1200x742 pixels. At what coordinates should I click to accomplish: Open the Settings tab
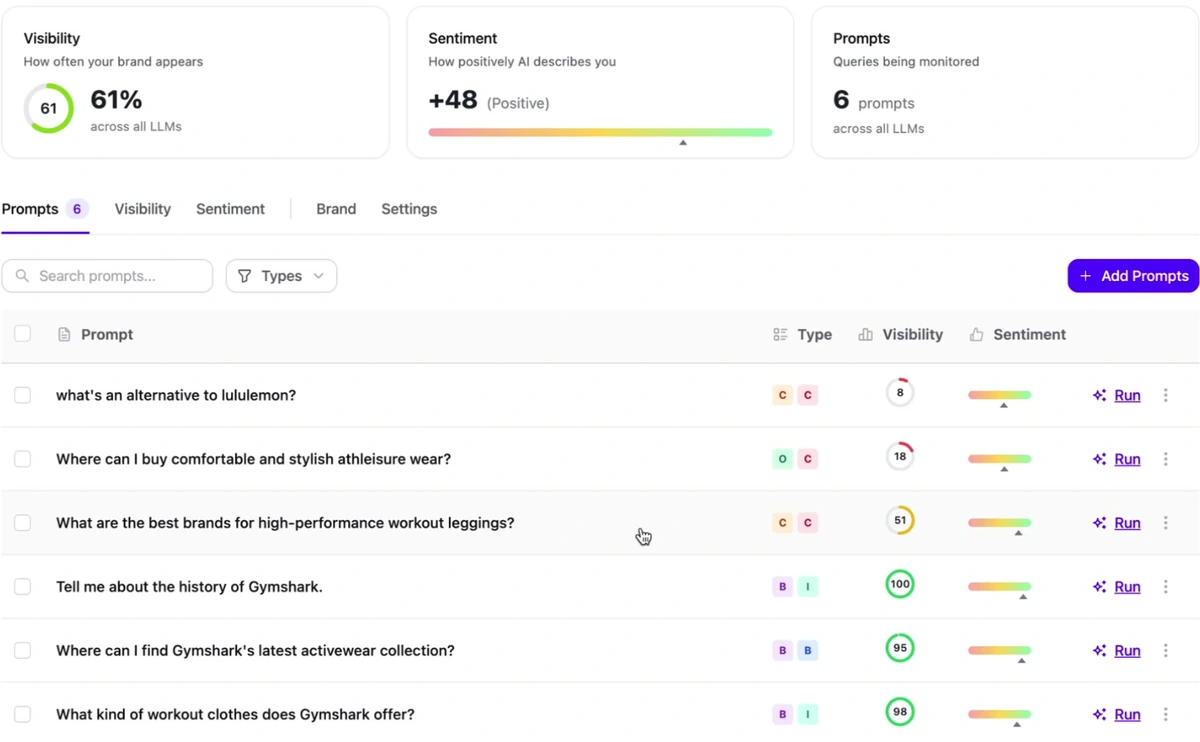409,209
